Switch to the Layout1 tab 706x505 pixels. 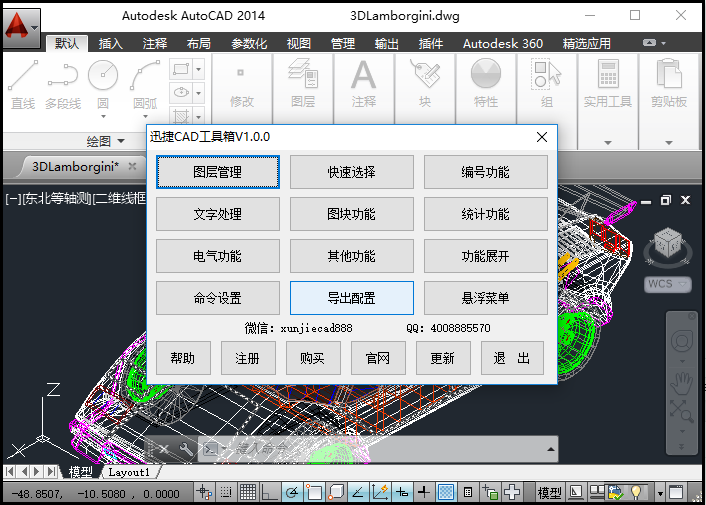point(129,472)
